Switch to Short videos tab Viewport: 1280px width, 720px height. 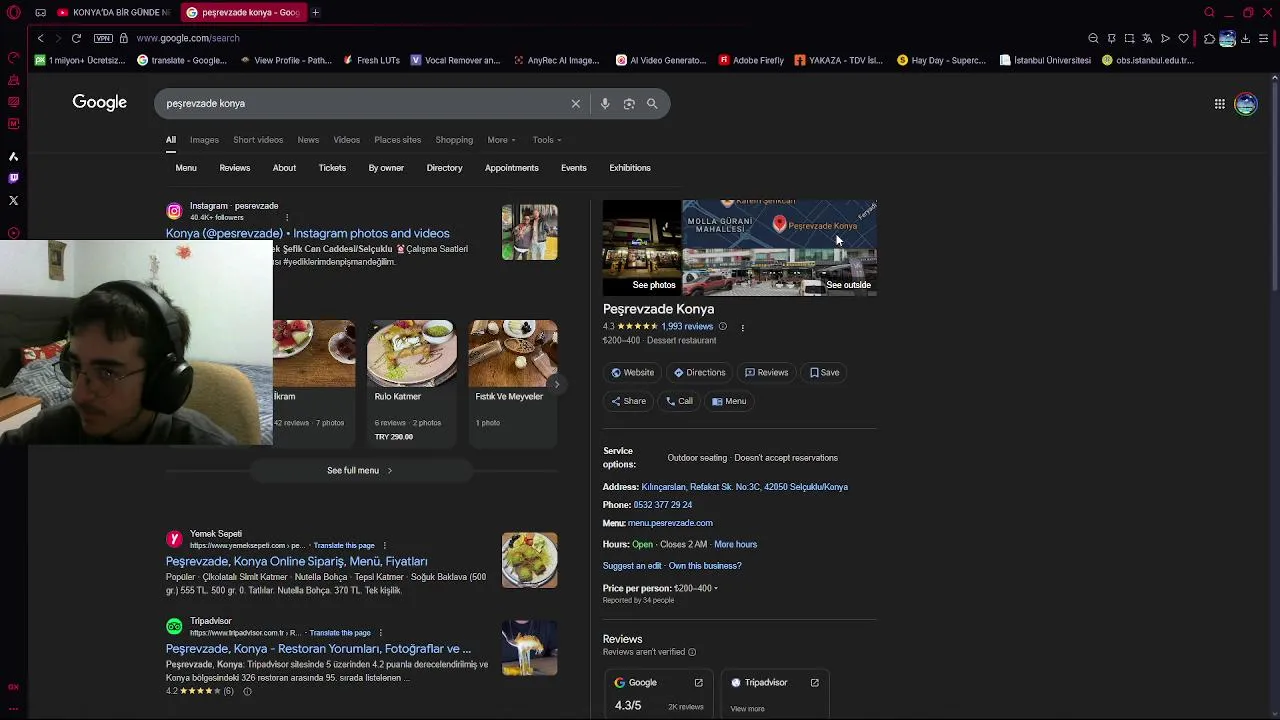pyautogui.click(x=258, y=140)
